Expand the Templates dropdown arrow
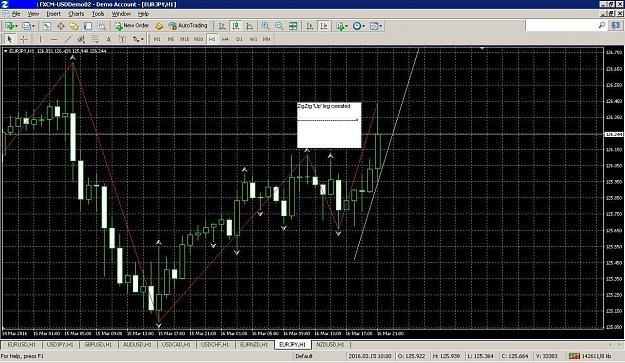The image size is (625, 363). click(381, 26)
